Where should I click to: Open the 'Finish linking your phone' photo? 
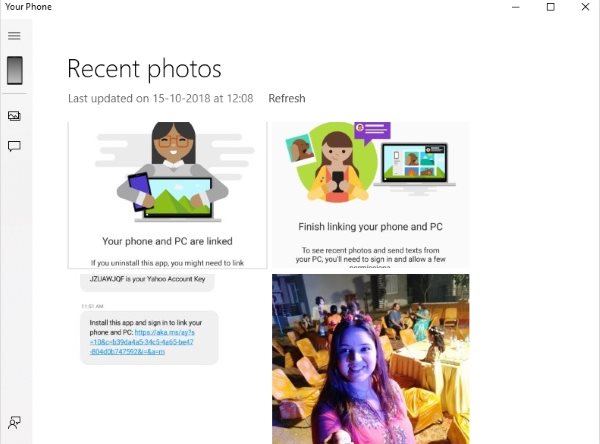370,194
